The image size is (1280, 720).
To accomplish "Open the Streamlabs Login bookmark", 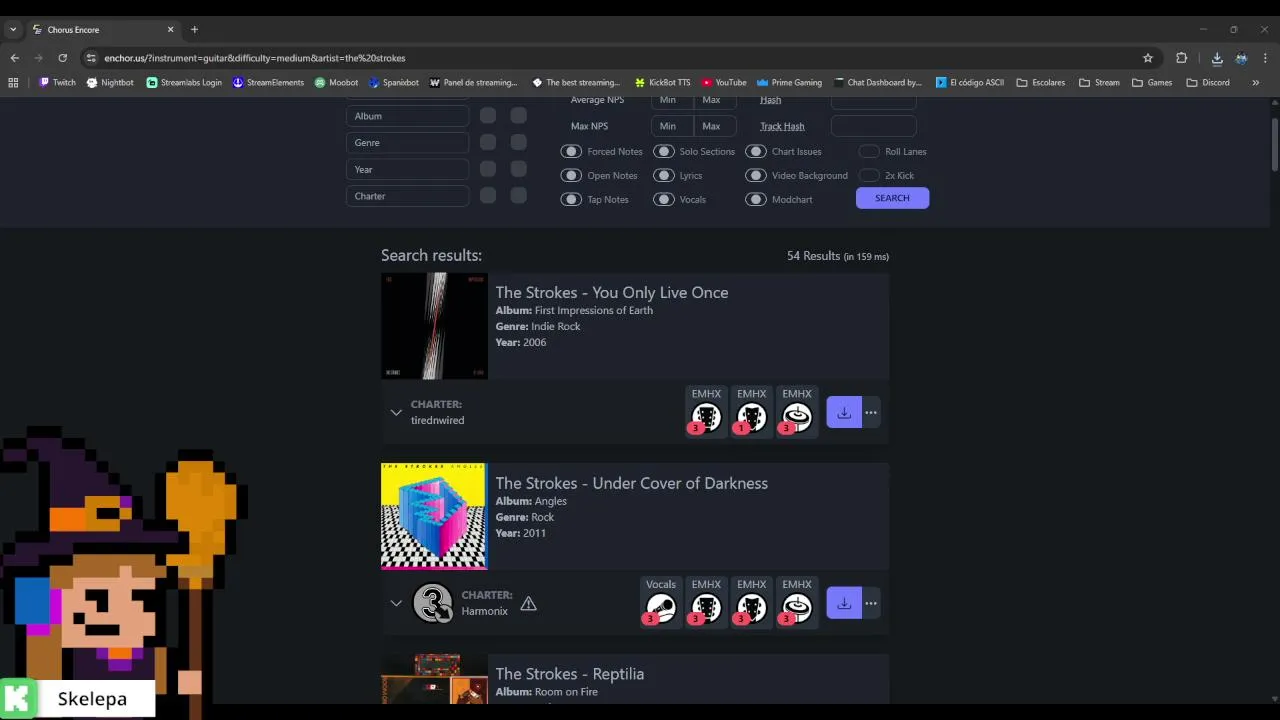I will (184, 83).
